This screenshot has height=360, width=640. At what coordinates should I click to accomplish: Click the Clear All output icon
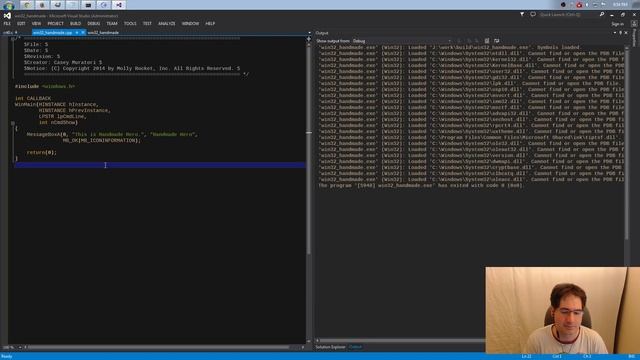click(x=487, y=41)
